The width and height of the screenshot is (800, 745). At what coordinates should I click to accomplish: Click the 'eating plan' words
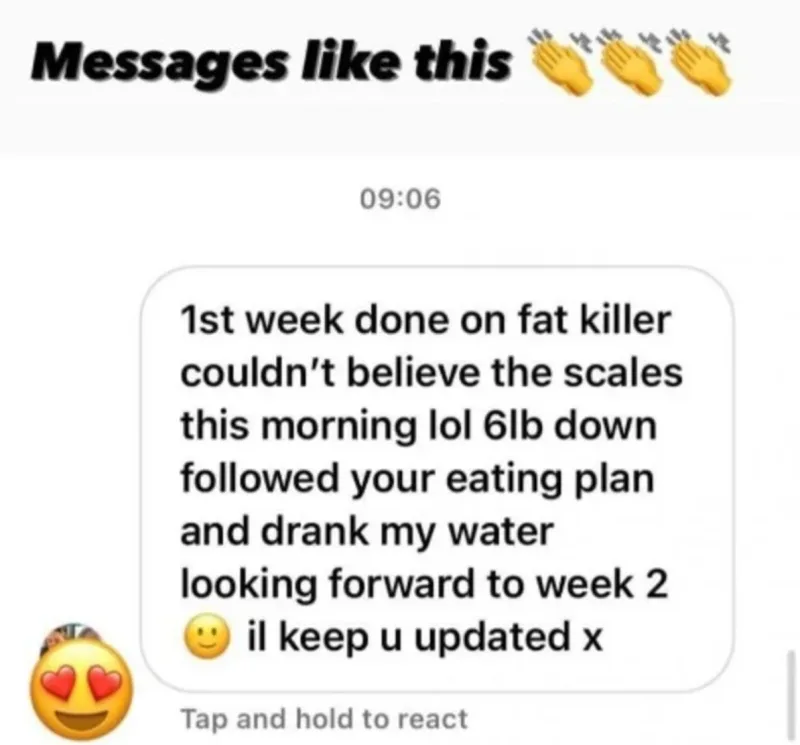[551, 480]
